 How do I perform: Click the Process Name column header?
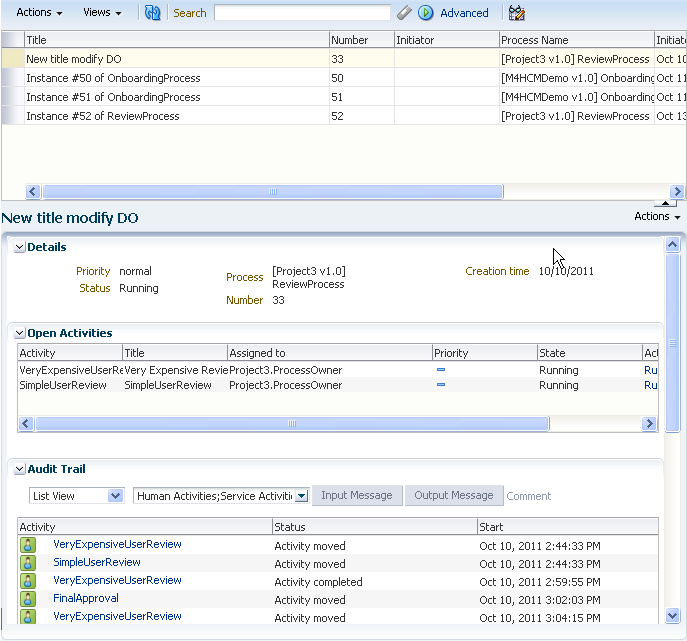[577, 40]
